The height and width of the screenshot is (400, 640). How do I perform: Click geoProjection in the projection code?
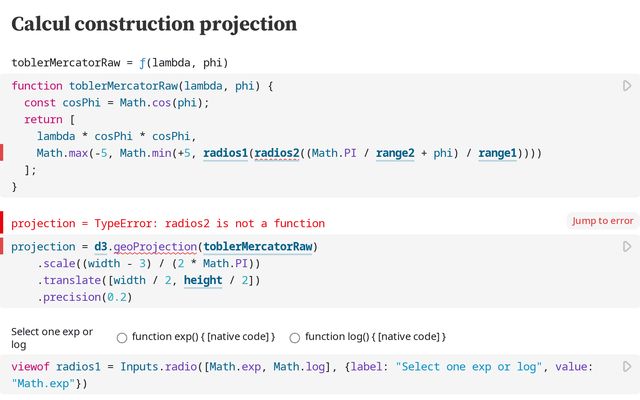pyautogui.click(x=153, y=247)
